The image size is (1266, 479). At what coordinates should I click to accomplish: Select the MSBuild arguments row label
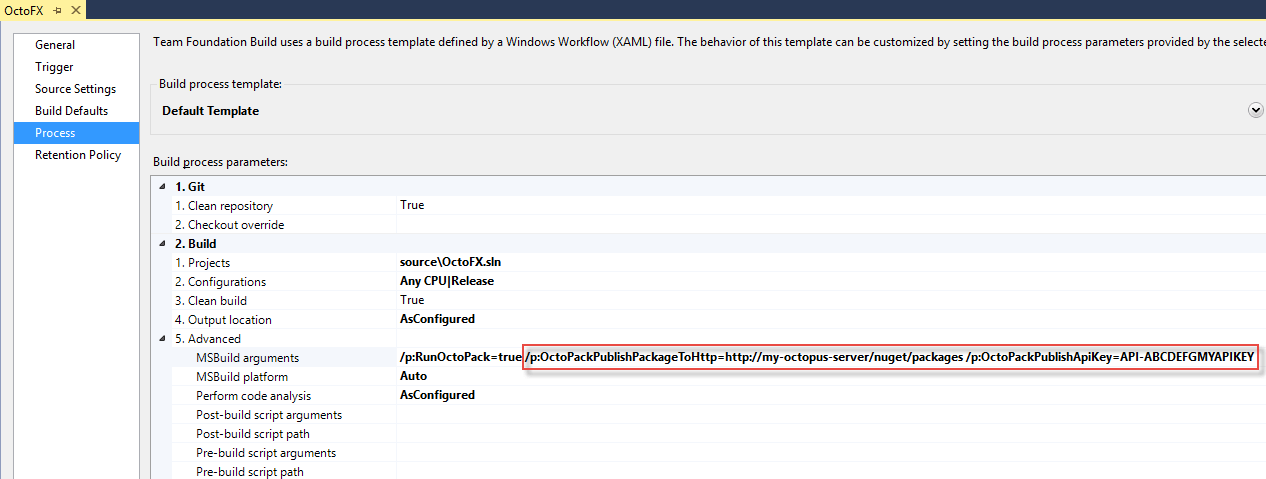[247, 358]
